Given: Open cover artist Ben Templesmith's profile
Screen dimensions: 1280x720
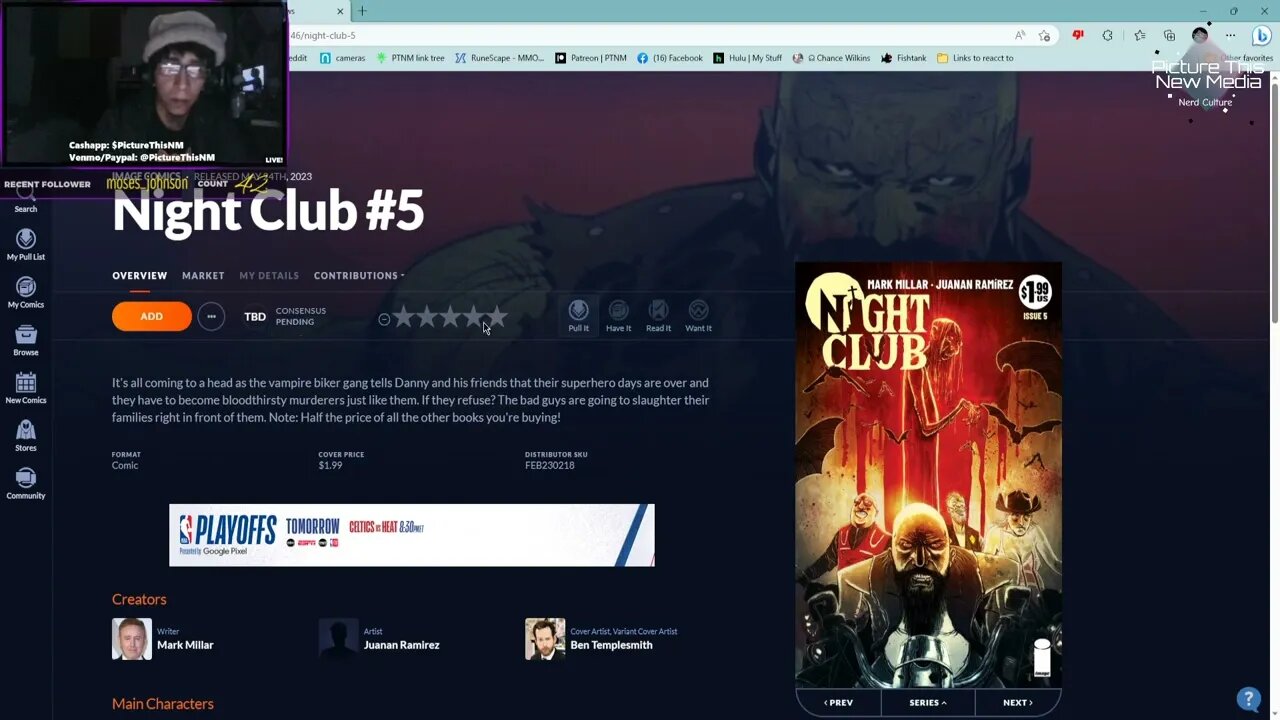Looking at the screenshot, I should click(x=611, y=645).
